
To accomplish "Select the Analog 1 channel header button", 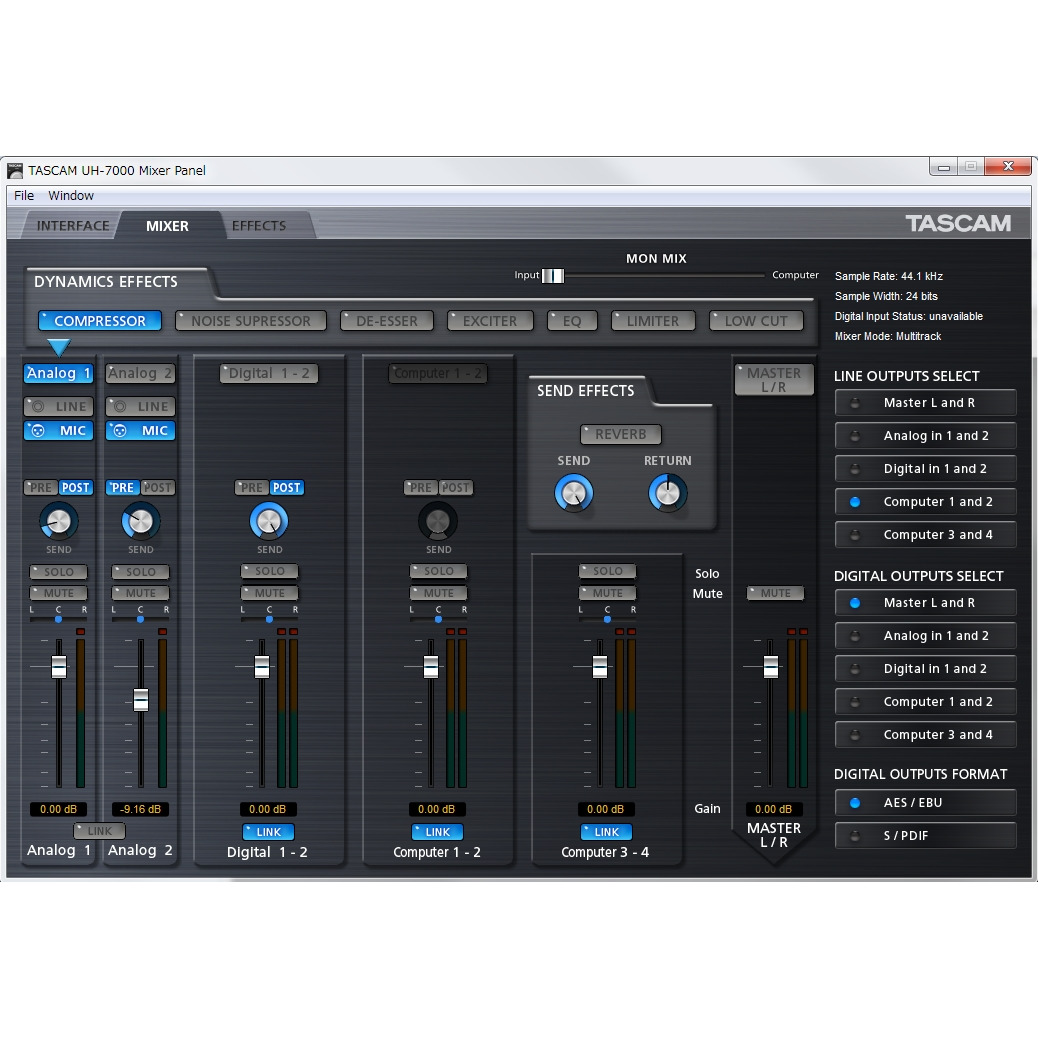I will click(58, 373).
